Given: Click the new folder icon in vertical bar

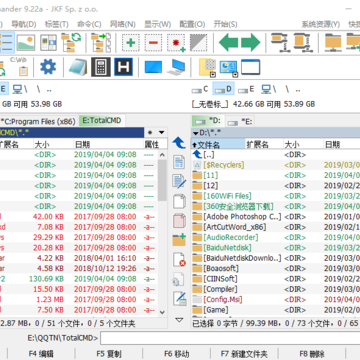Looking at the screenshot, I should coord(179,240).
